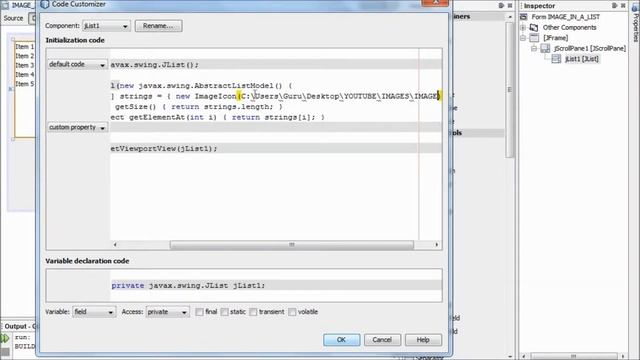Select the [JFrame] node in Inspector
The height and width of the screenshot is (360, 640).
click(x=555, y=38)
